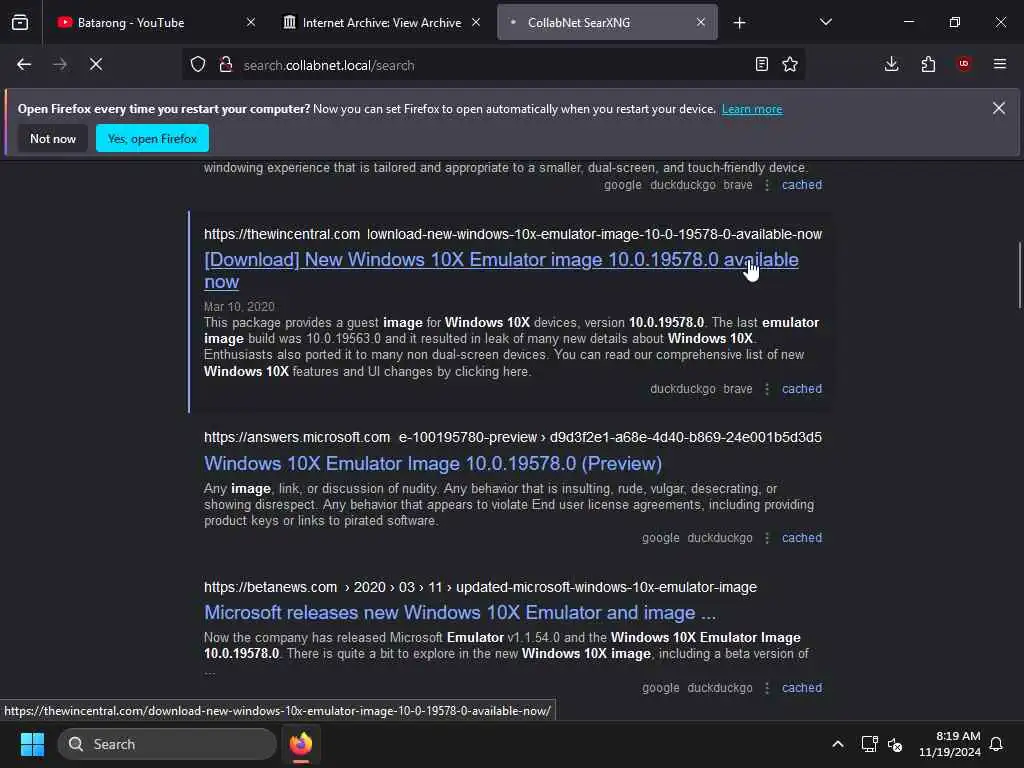The height and width of the screenshot is (768, 1024).
Task: Open the clock showing 8:19 AM
Action: [x=950, y=744]
